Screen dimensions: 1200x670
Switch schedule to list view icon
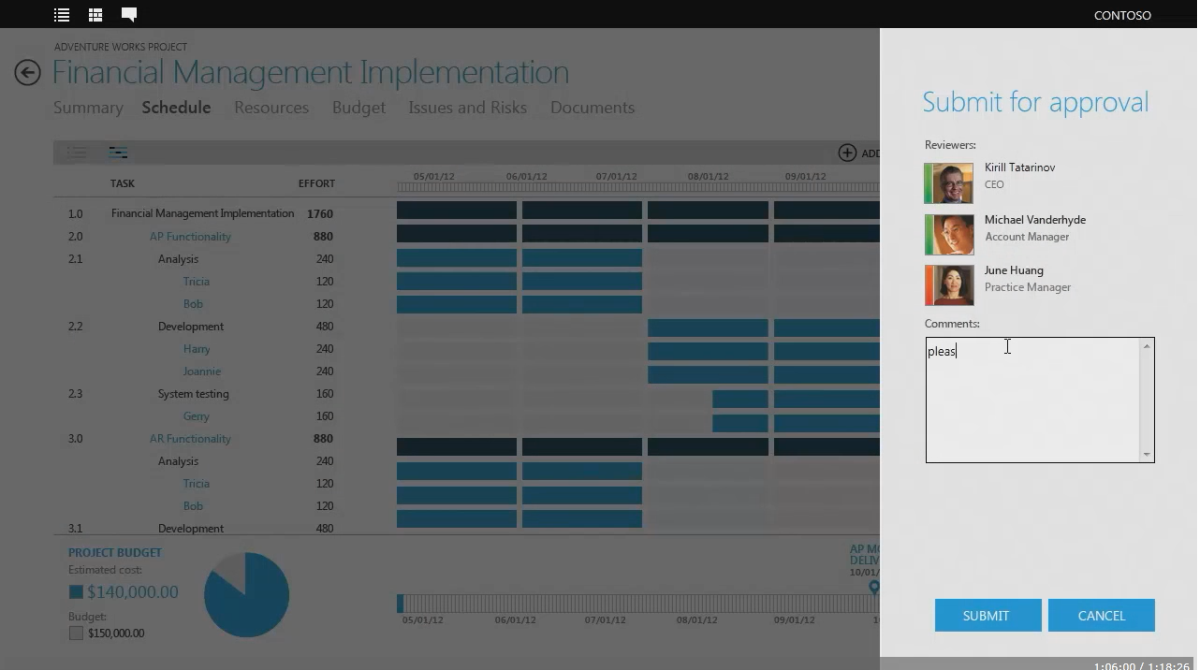click(x=77, y=153)
